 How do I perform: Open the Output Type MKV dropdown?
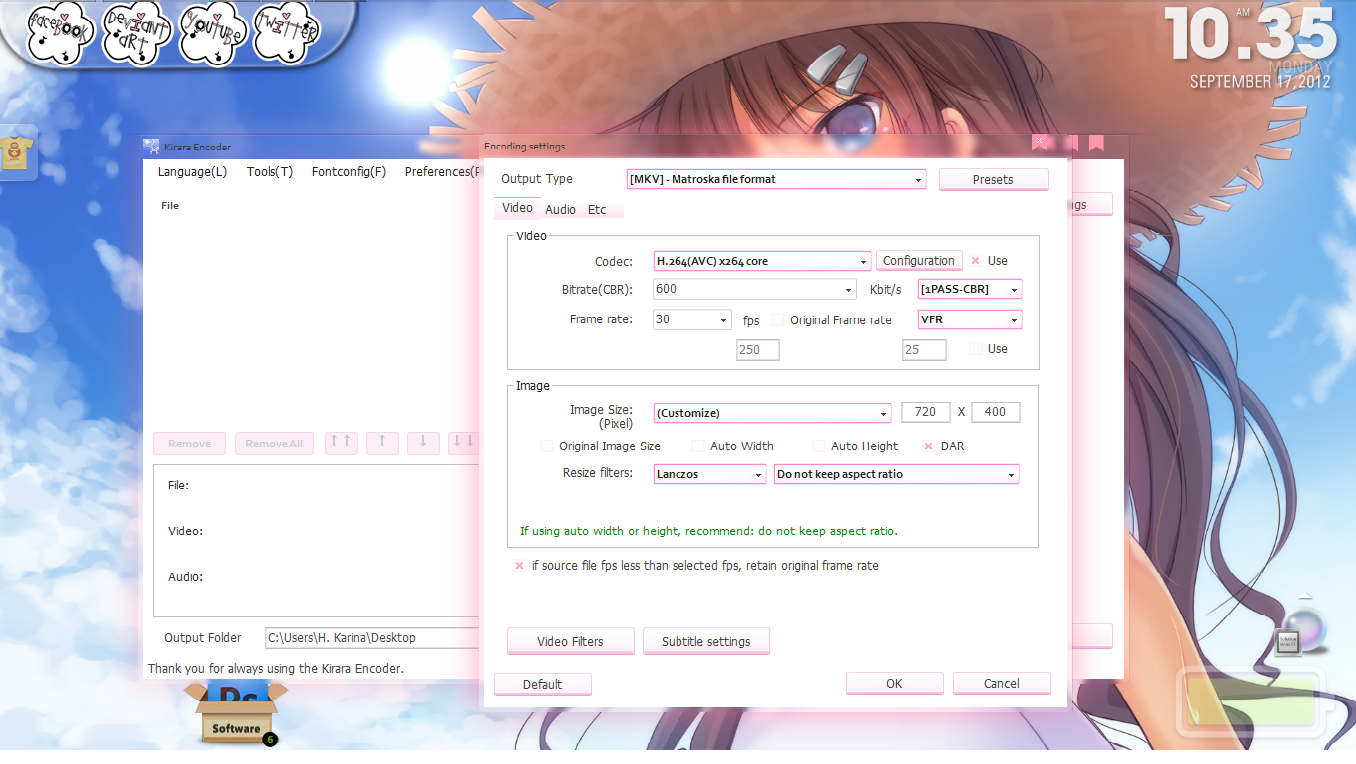click(x=776, y=179)
